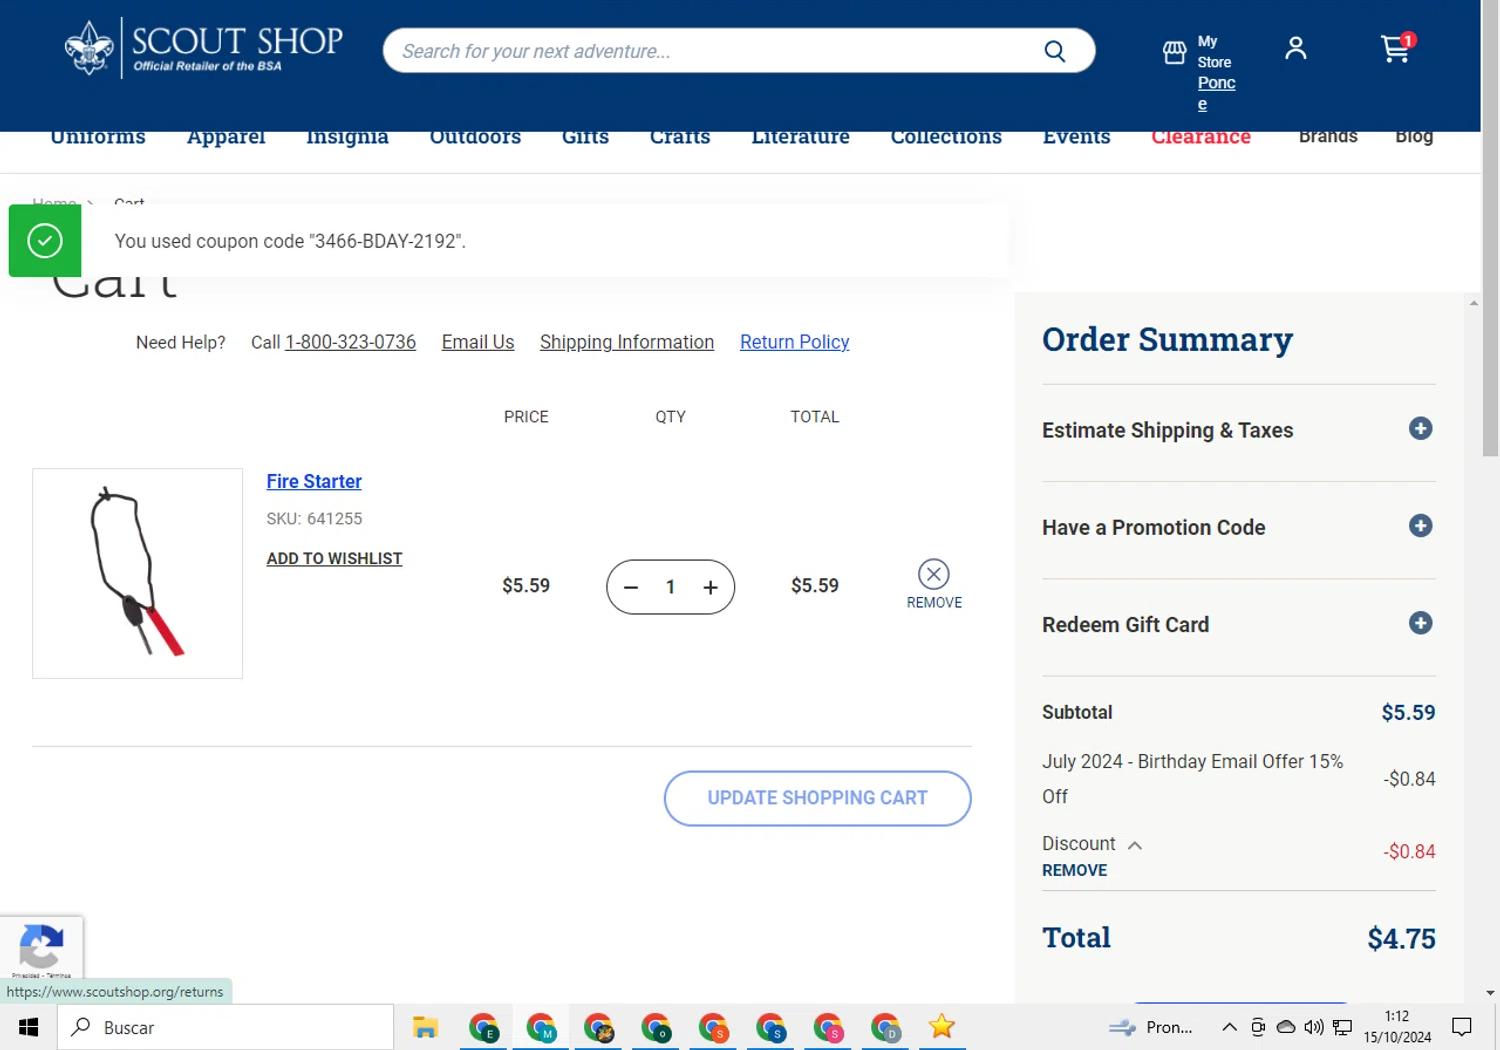This screenshot has height=1050, width=1500.
Task: Open the Outdoors menu
Action: pyautogui.click(x=475, y=137)
